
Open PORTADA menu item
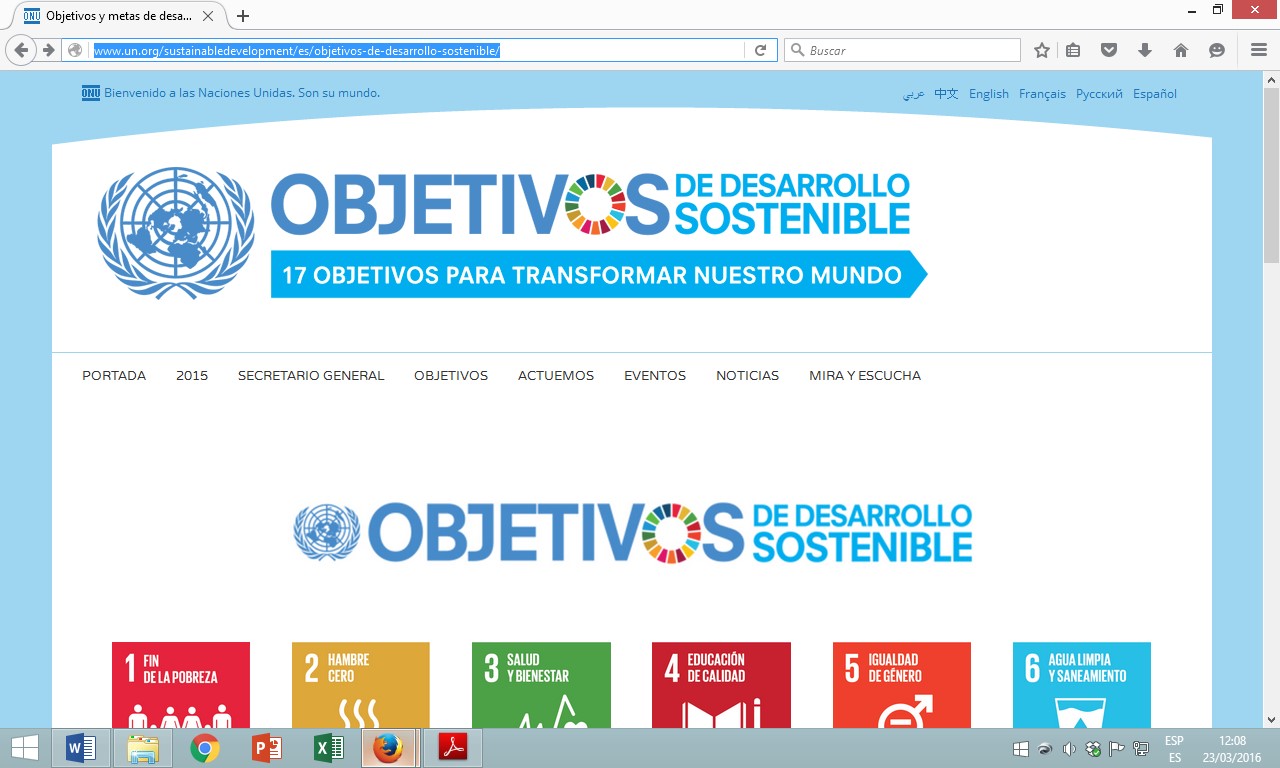point(114,376)
